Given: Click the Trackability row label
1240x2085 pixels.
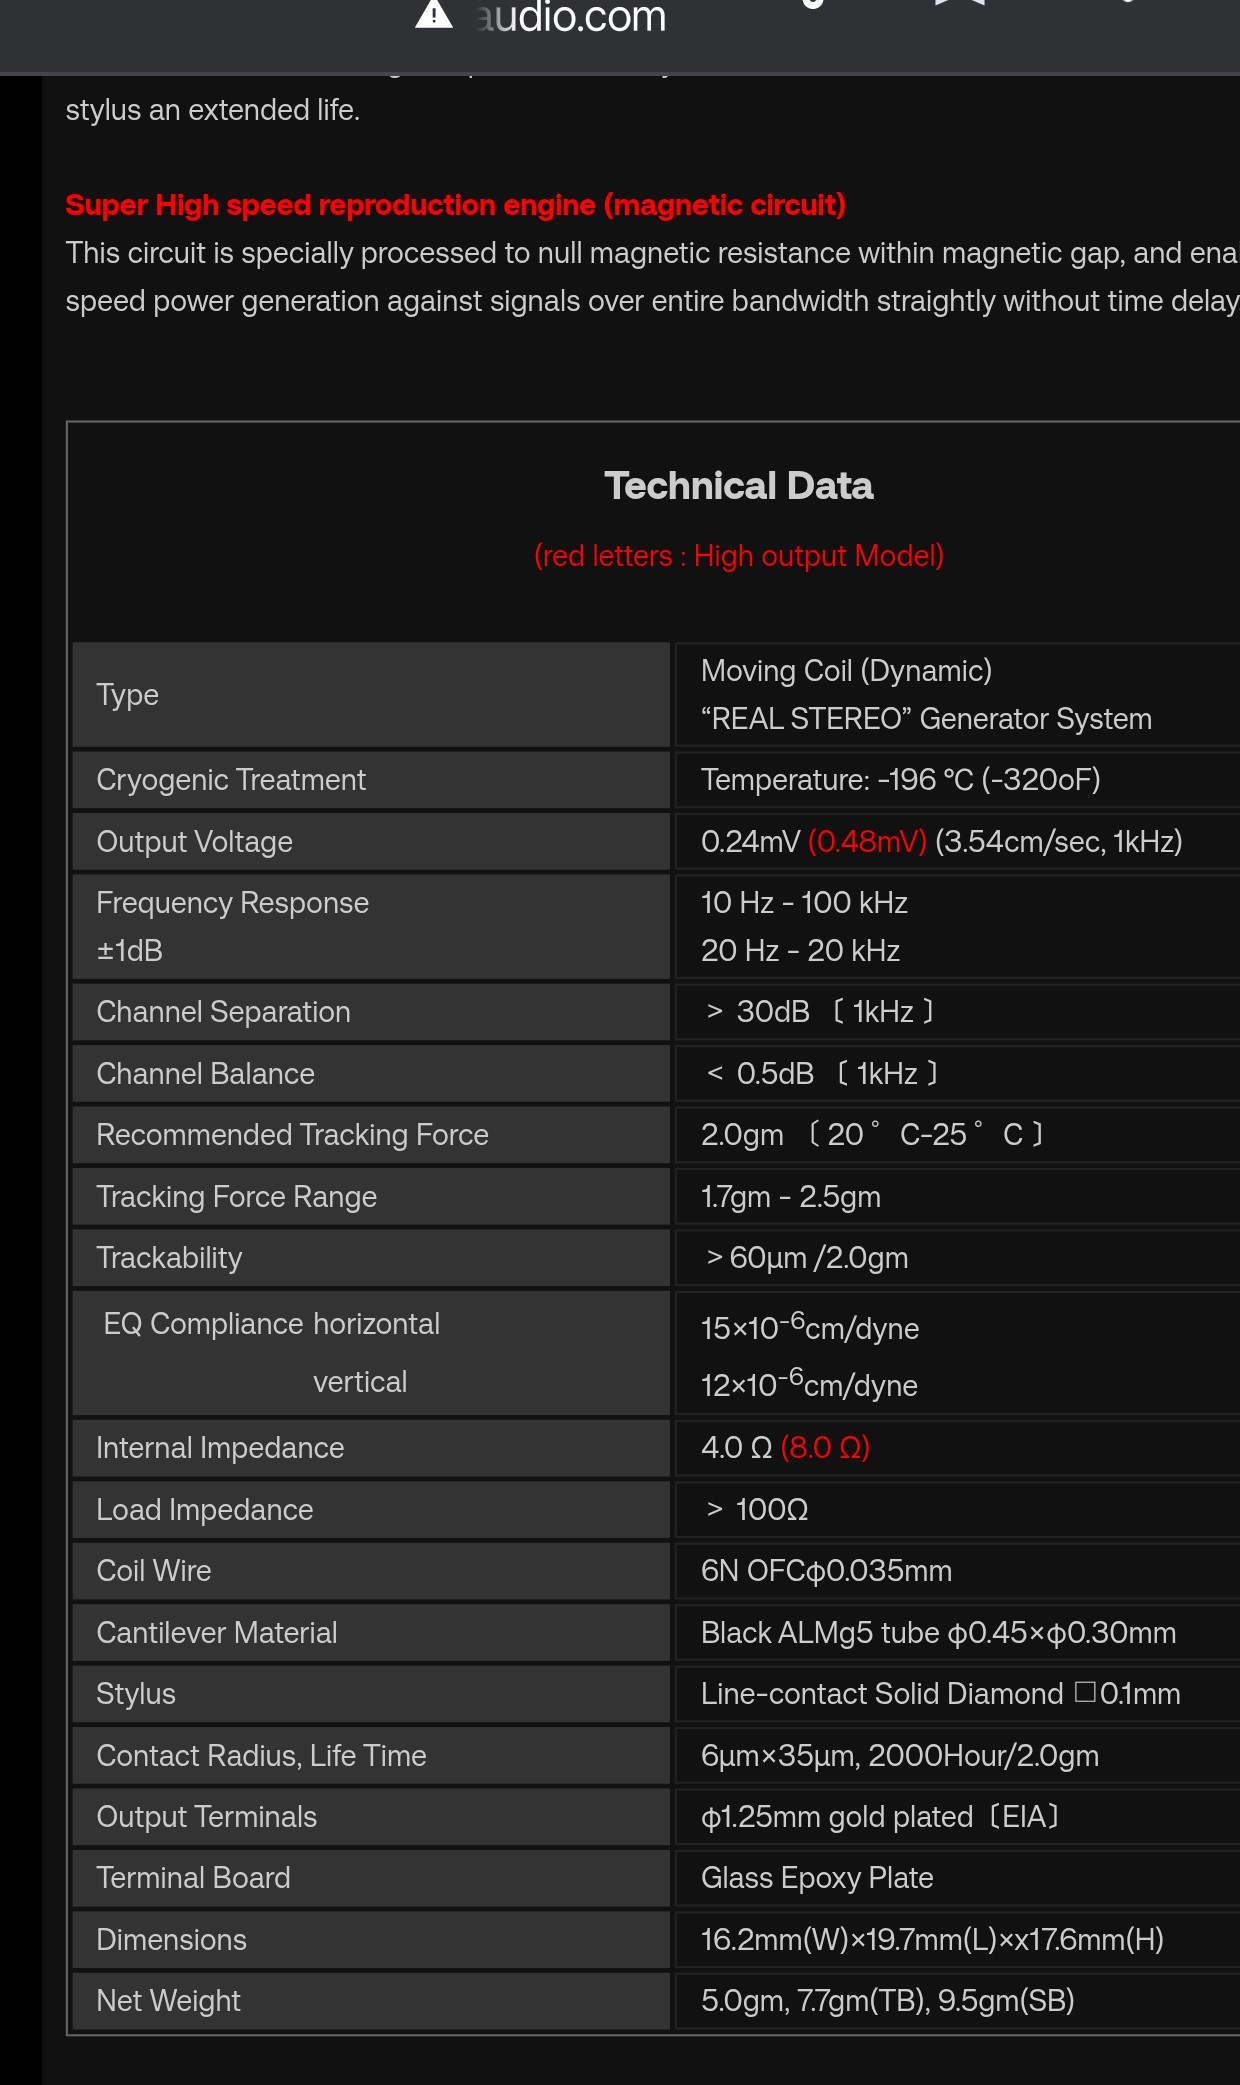Looking at the screenshot, I should point(169,1258).
